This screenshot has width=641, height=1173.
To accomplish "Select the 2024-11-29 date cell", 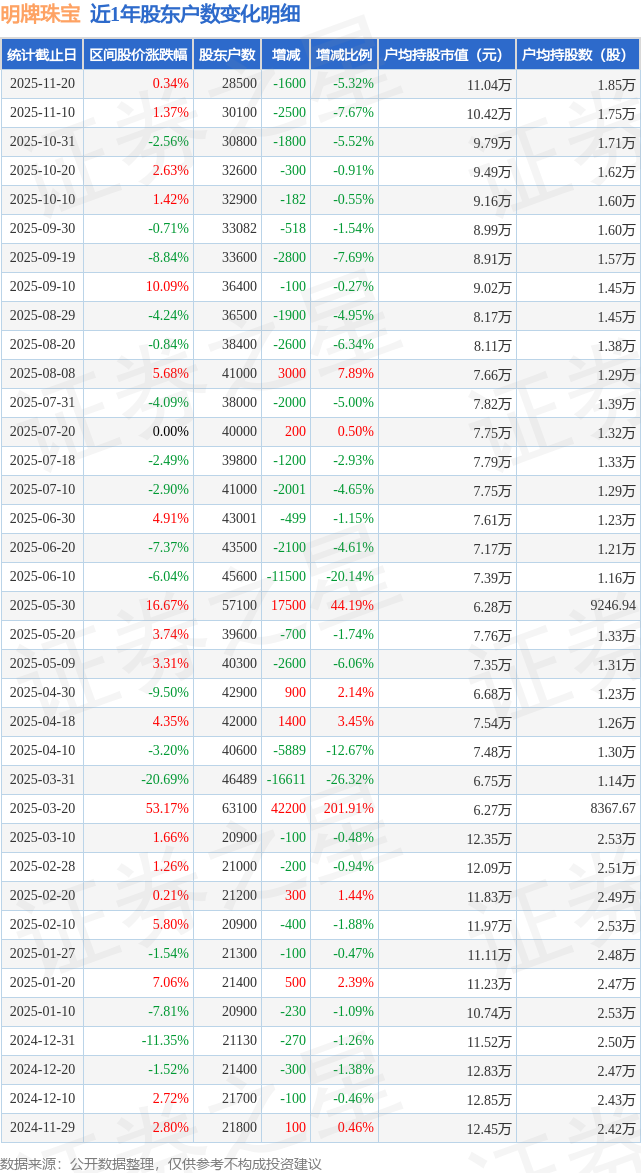I will [42, 1128].
